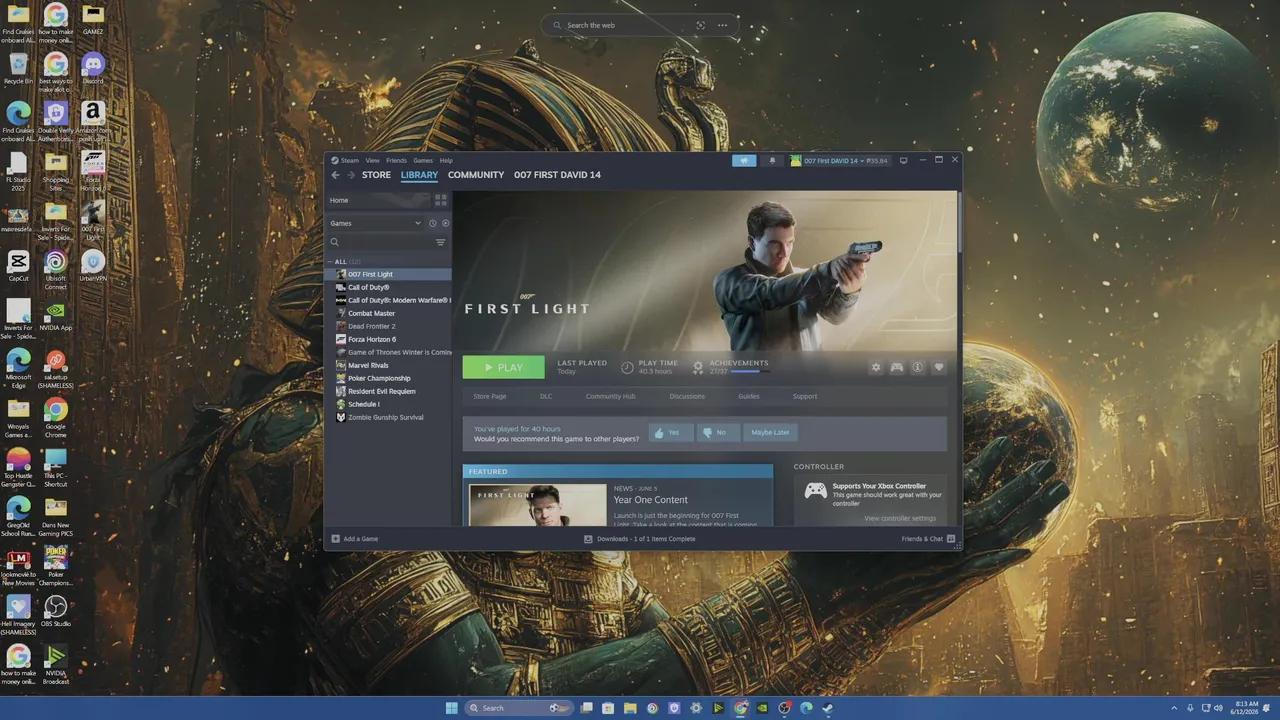1280x720 pixels.
Task: Open Discord desktop shortcut
Action: (93, 69)
